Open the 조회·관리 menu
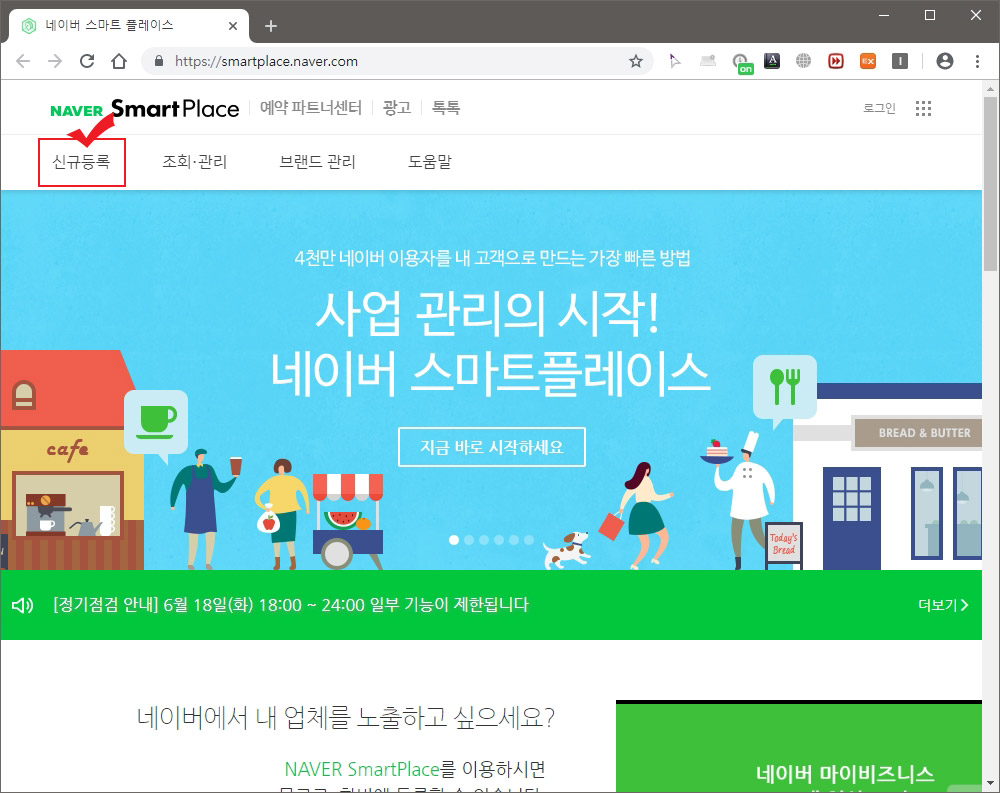Screen dimensions: 1000x793 195,162
